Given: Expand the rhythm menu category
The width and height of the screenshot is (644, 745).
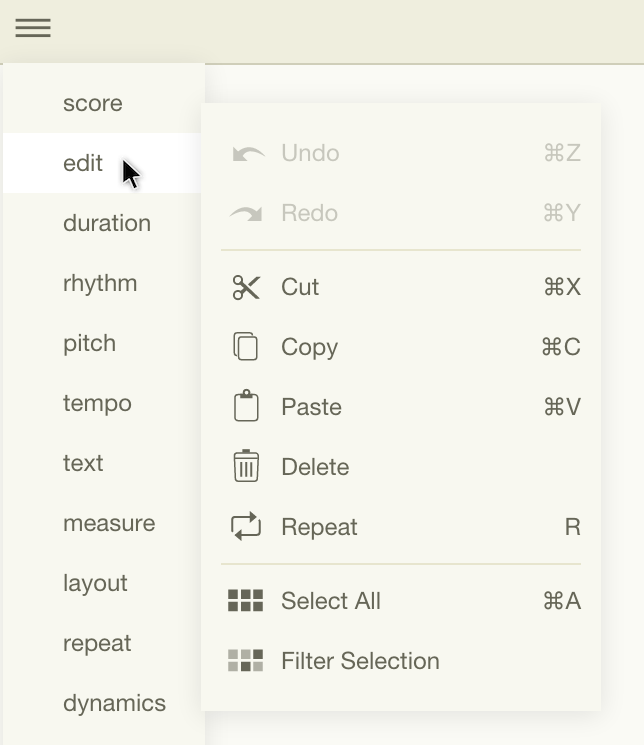Looking at the screenshot, I should (x=100, y=283).
